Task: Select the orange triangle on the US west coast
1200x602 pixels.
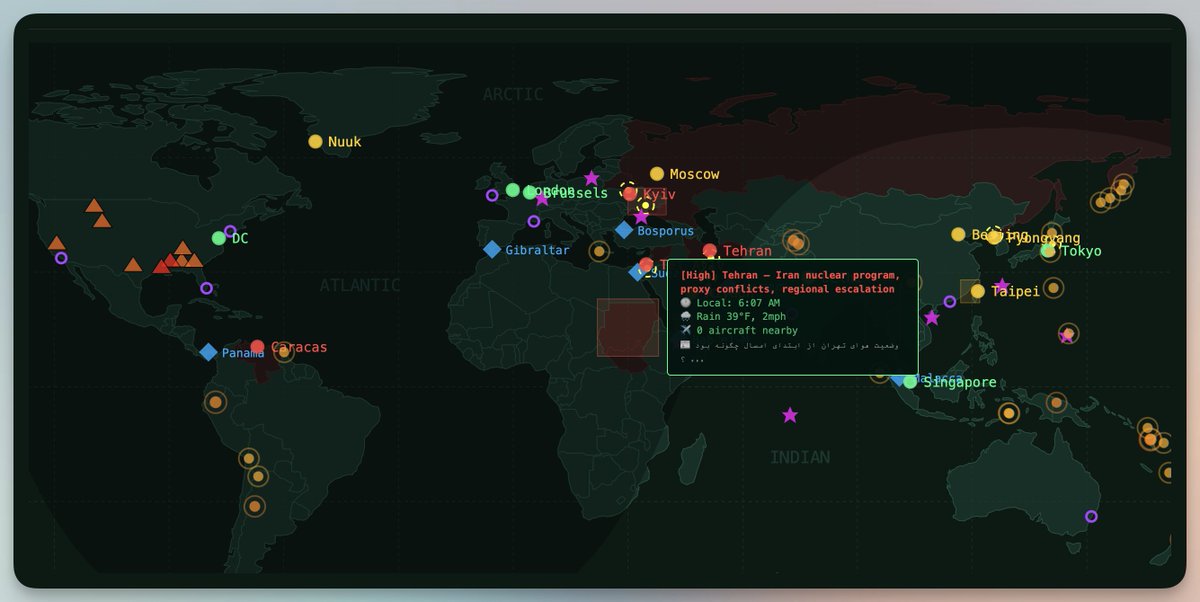Action: pos(57,243)
